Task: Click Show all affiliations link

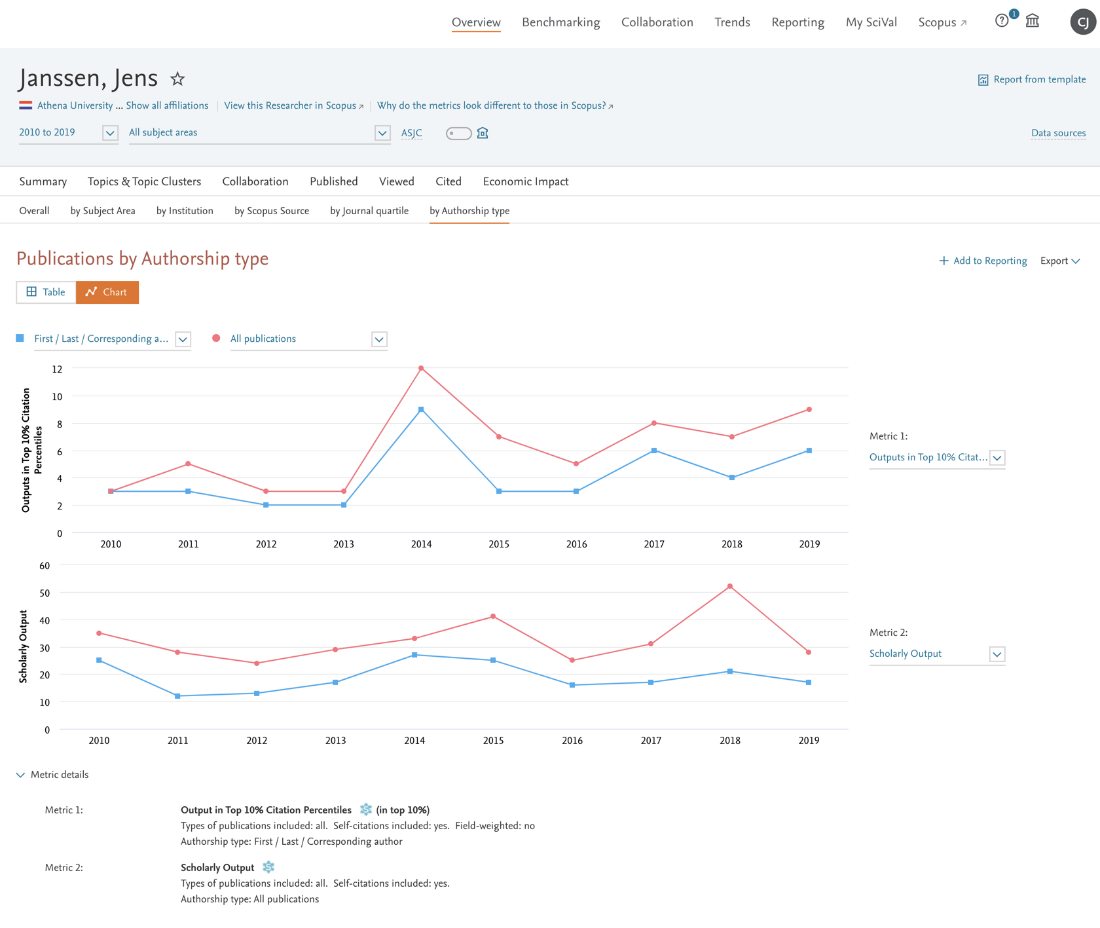Action: click(167, 105)
